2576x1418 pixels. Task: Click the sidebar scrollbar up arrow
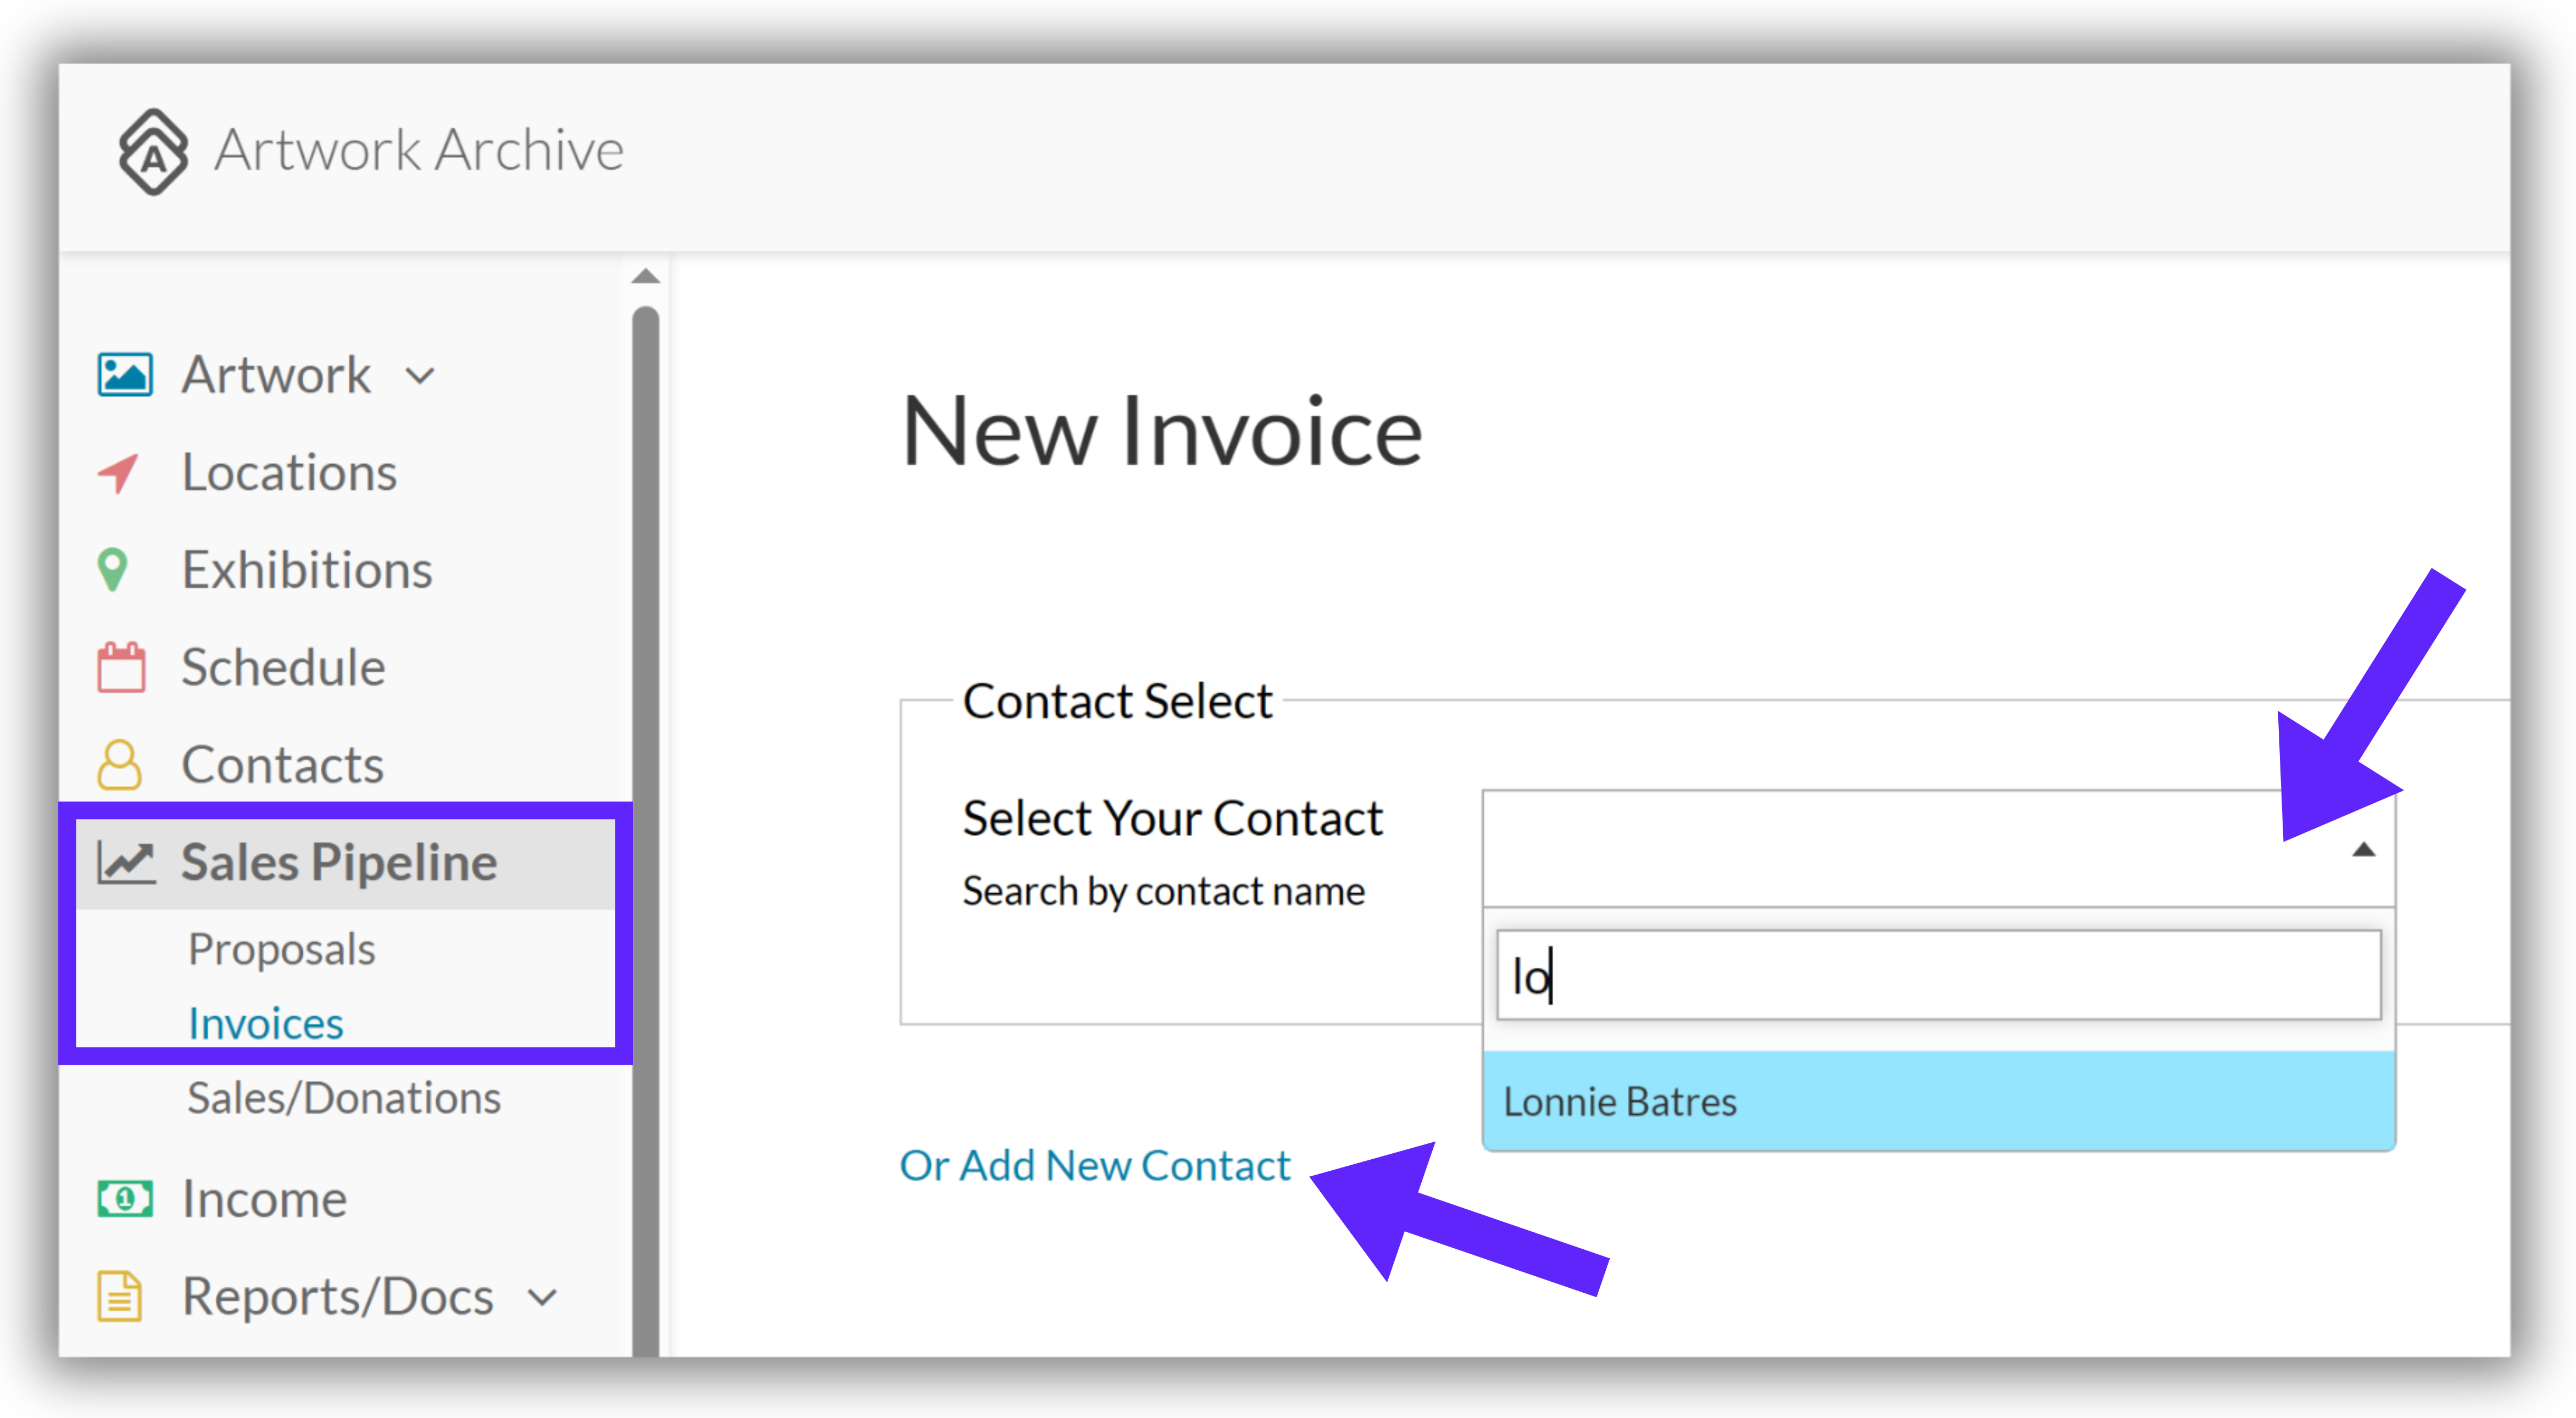[x=646, y=276]
